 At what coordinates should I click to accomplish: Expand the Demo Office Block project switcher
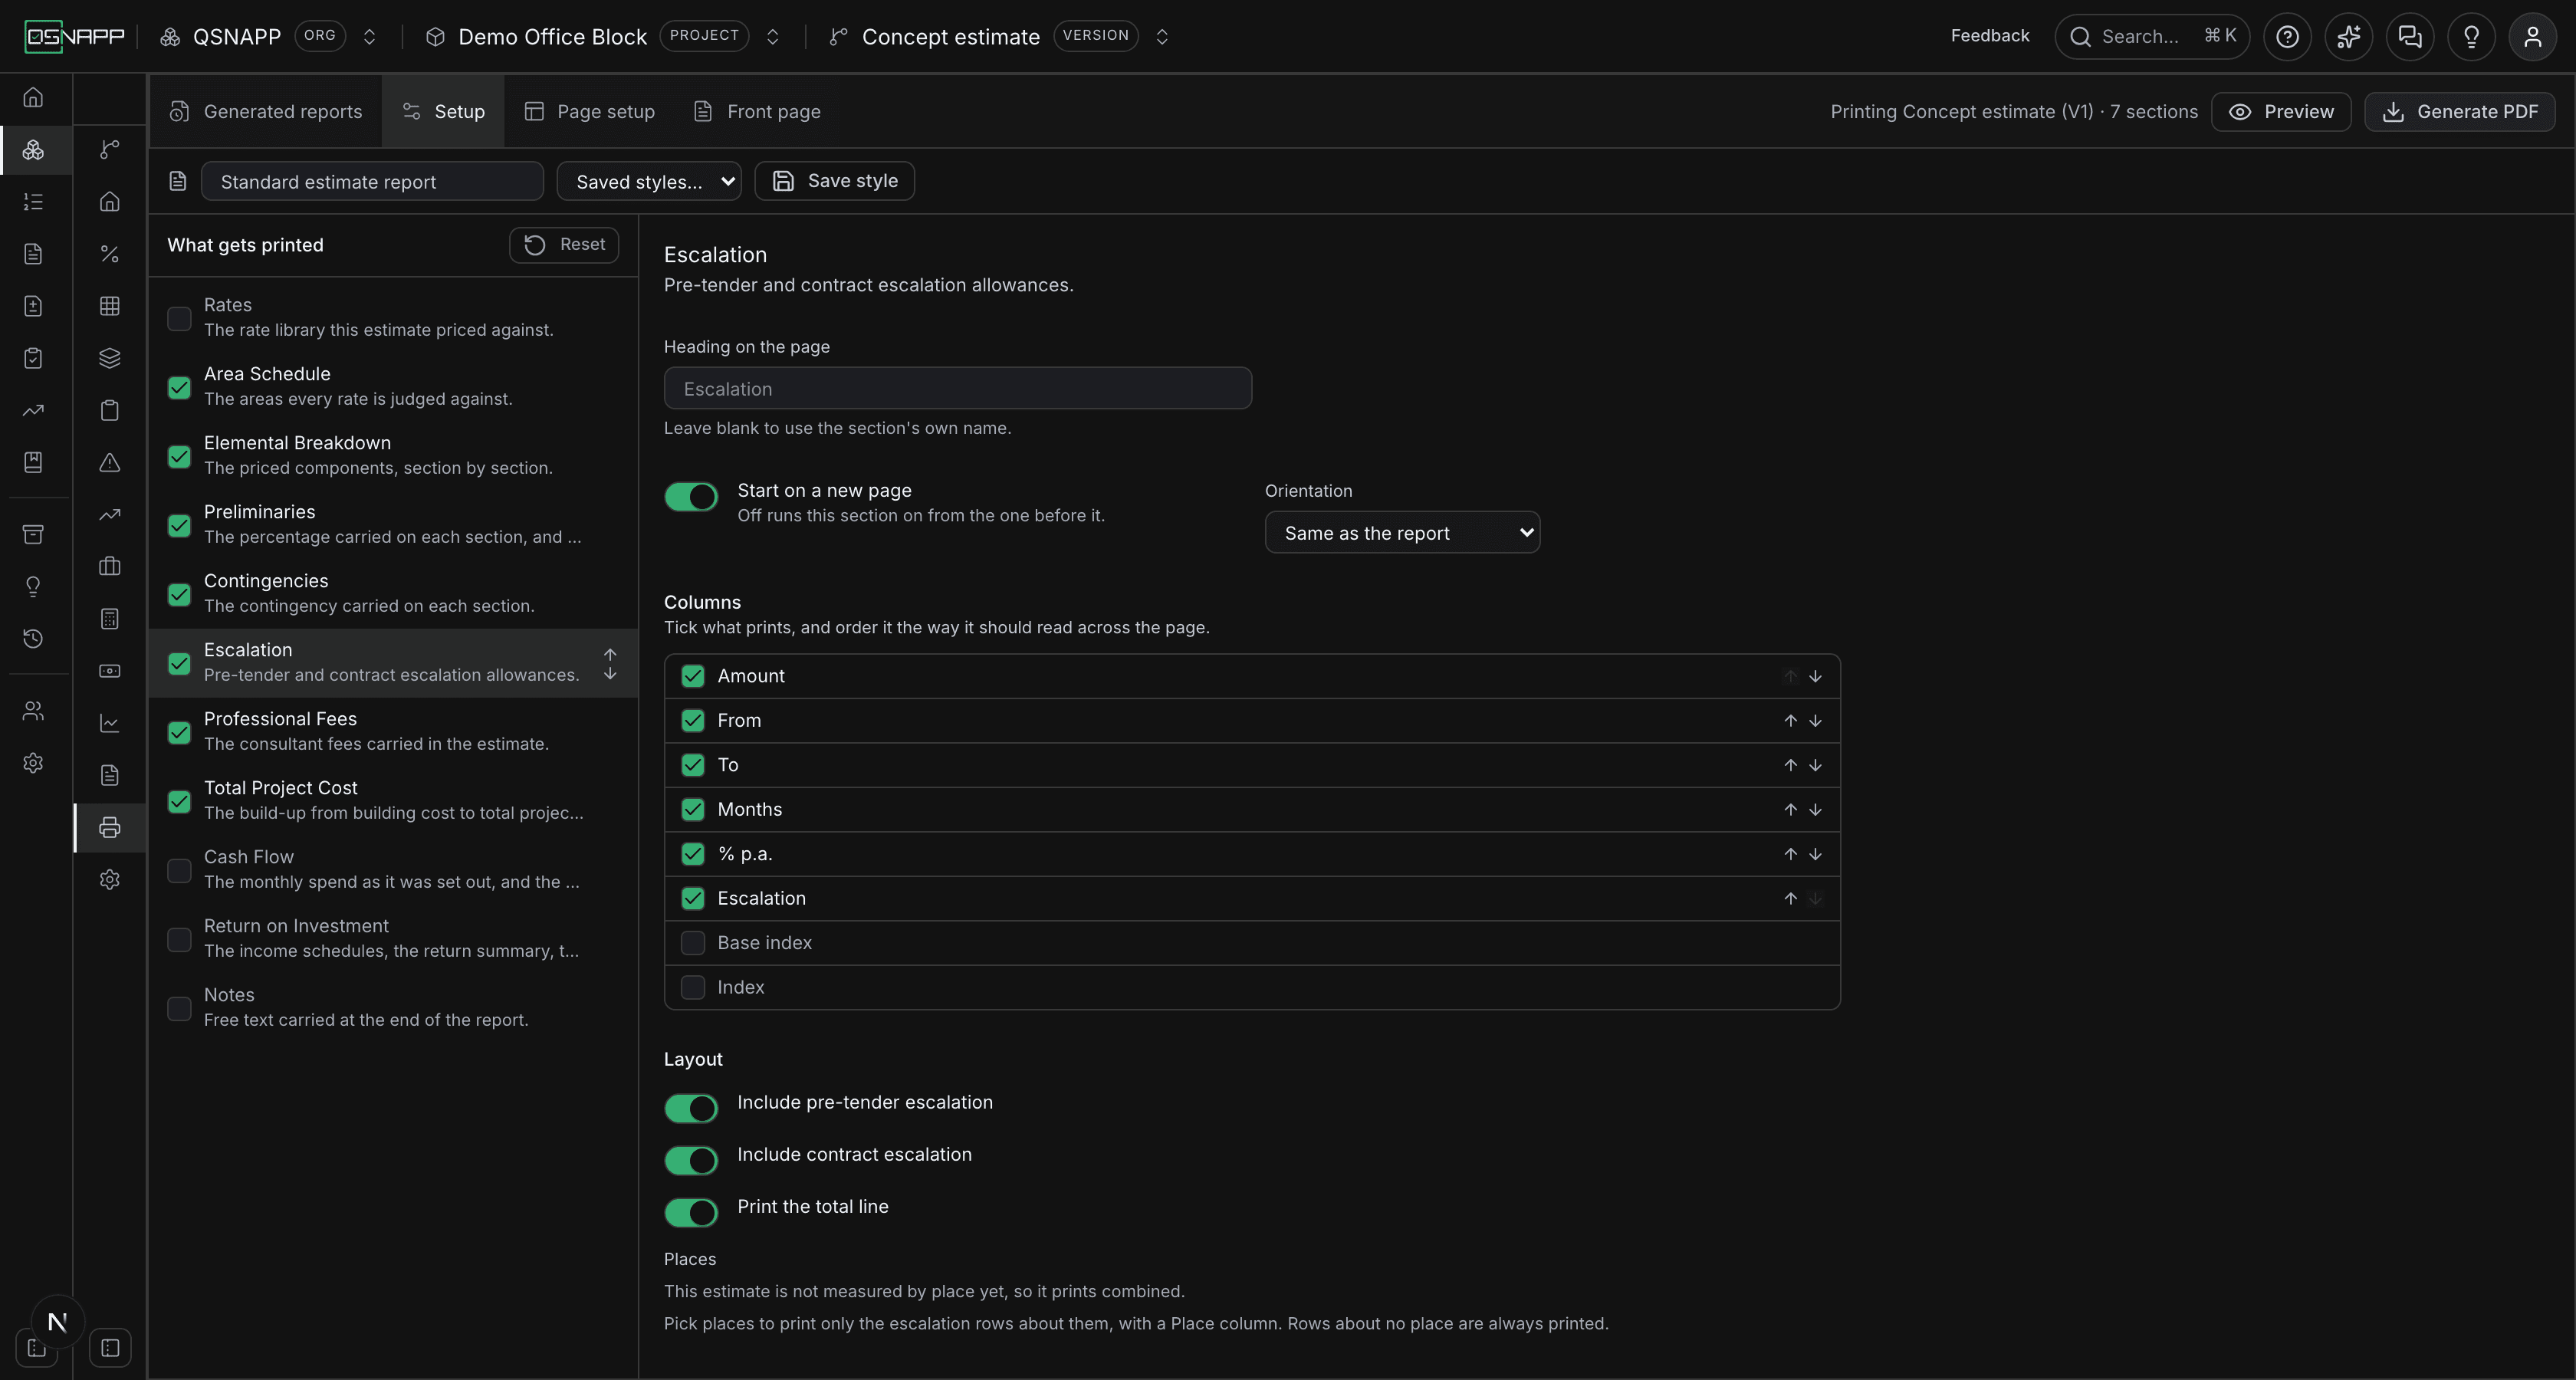pyautogui.click(x=772, y=37)
